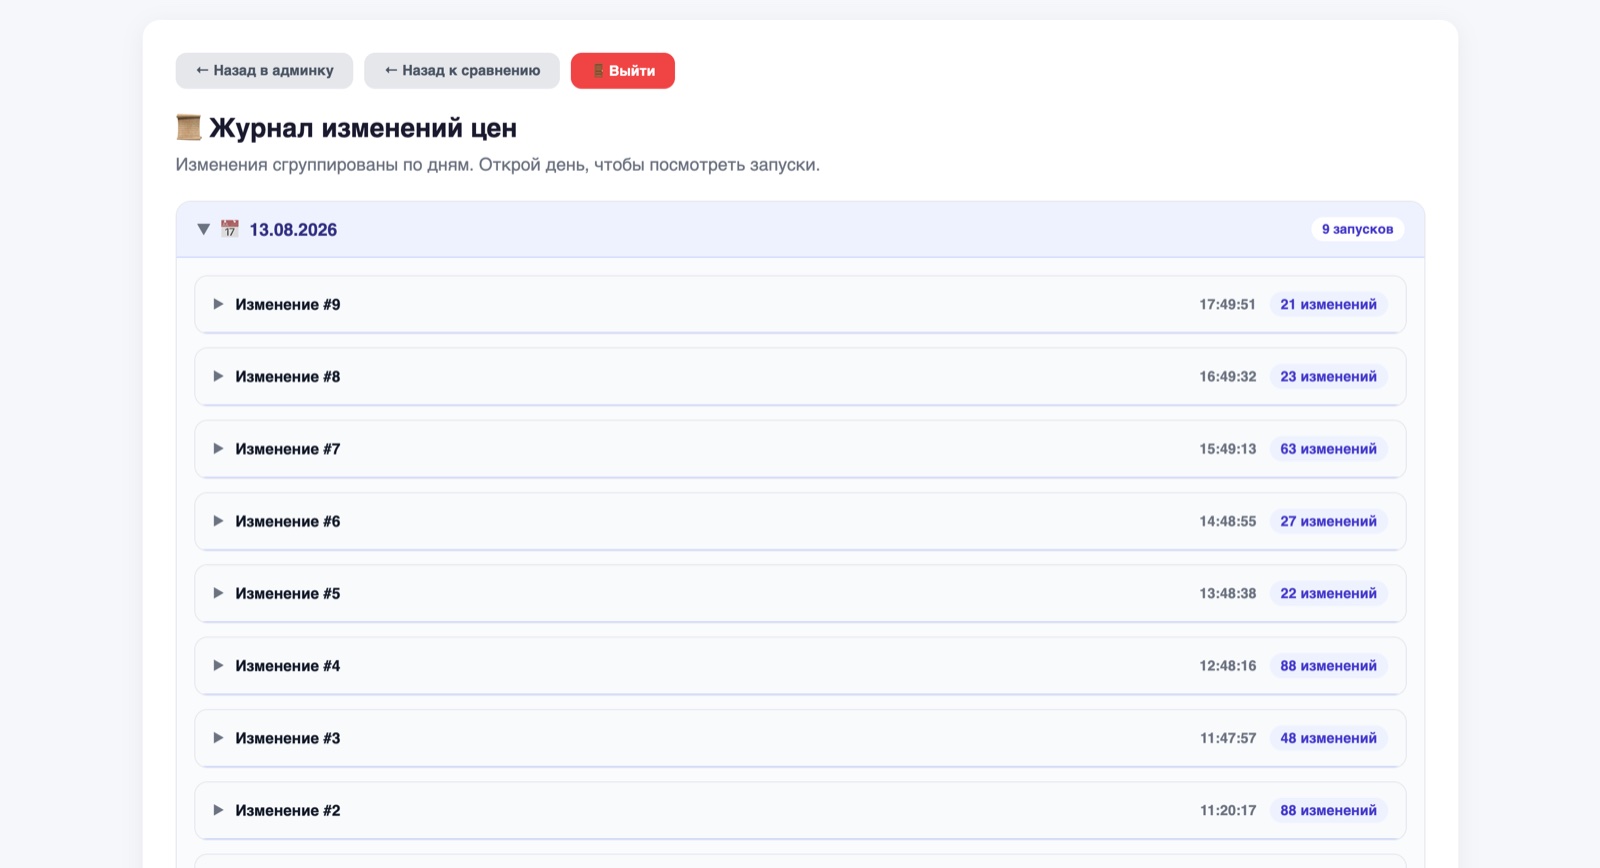Click the timestamp 11:47:57

(x=1227, y=738)
